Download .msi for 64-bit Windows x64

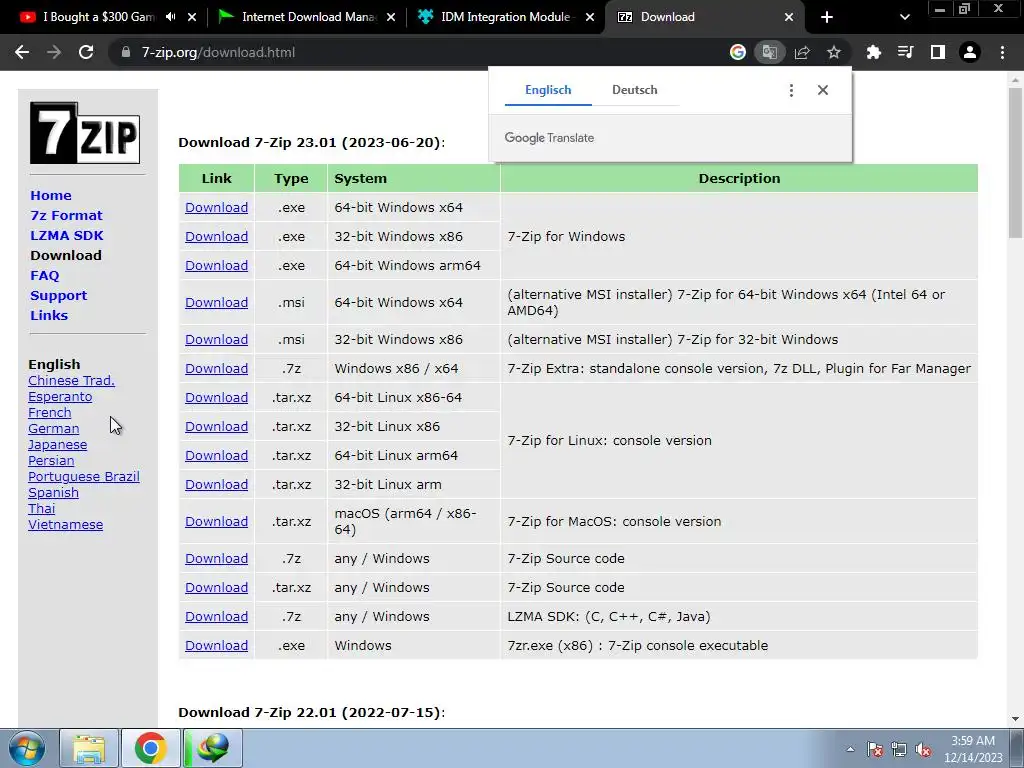(216, 302)
